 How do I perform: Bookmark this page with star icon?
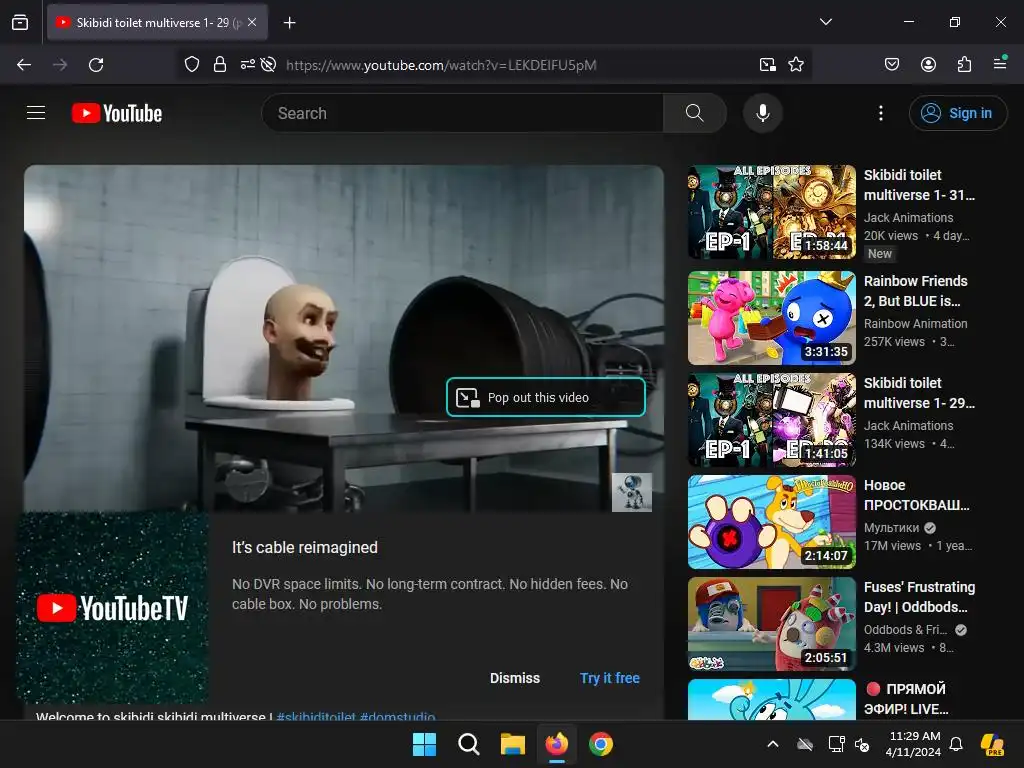tap(795, 65)
